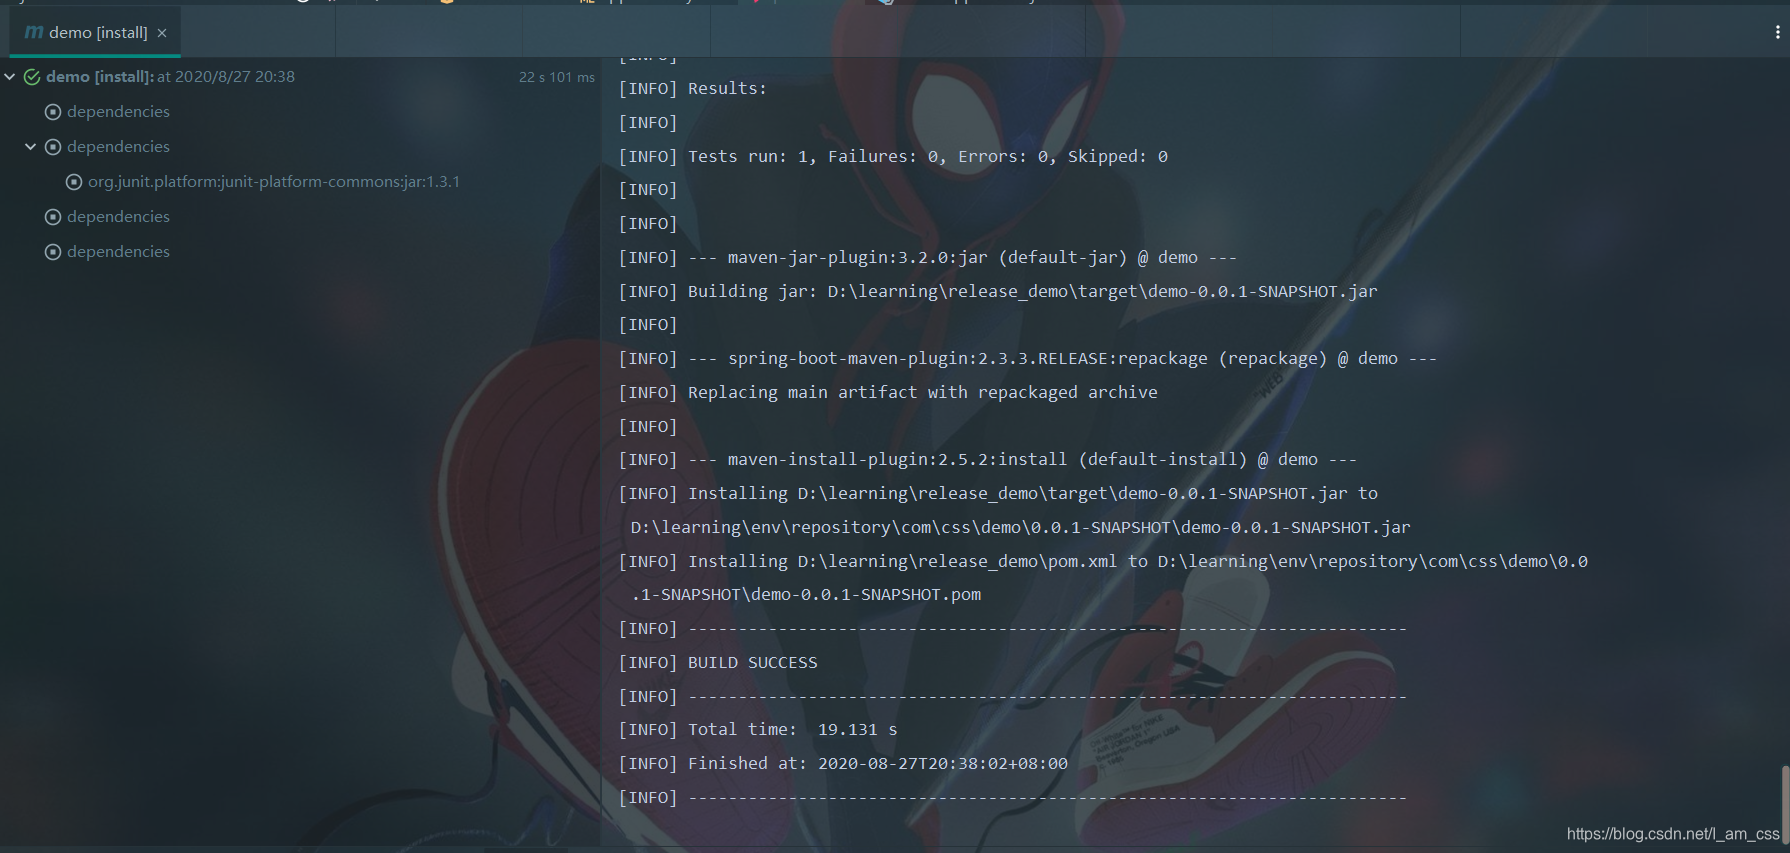The width and height of the screenshot is (1790, 853).
Task: Click the Total time: 19.131 s line
Action: 758,730
